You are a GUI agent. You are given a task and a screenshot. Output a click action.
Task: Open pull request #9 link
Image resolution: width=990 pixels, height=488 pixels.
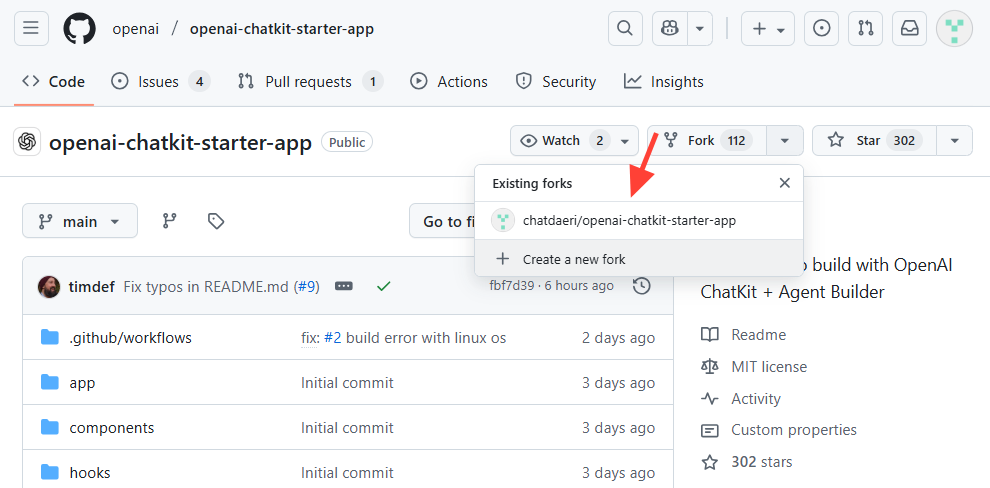click(307, 287)
